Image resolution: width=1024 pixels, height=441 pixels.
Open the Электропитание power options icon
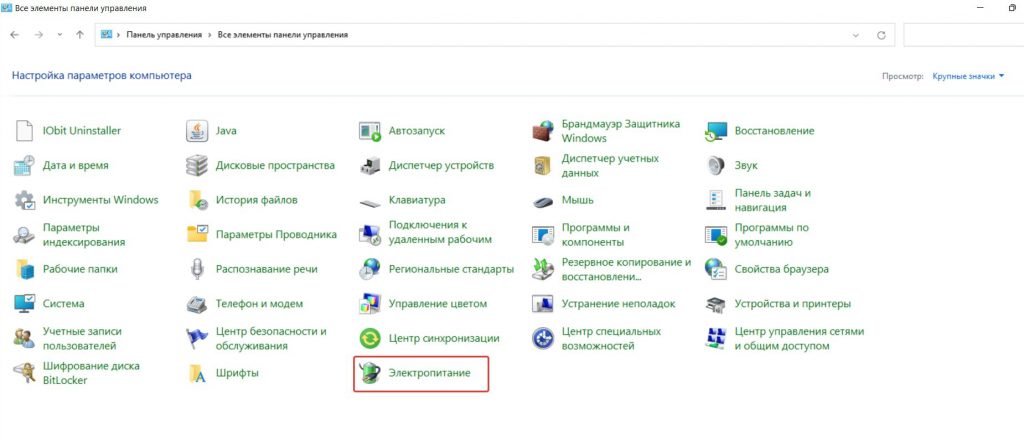point(370,373)
